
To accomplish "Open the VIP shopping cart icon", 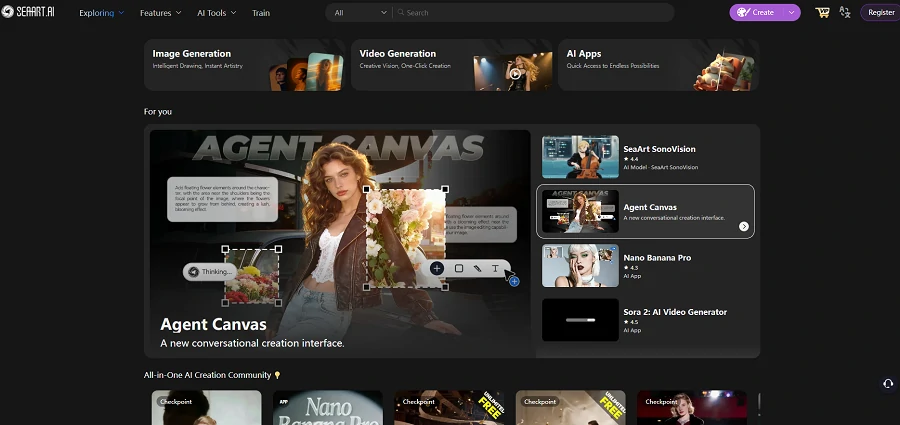I will 822,13.
